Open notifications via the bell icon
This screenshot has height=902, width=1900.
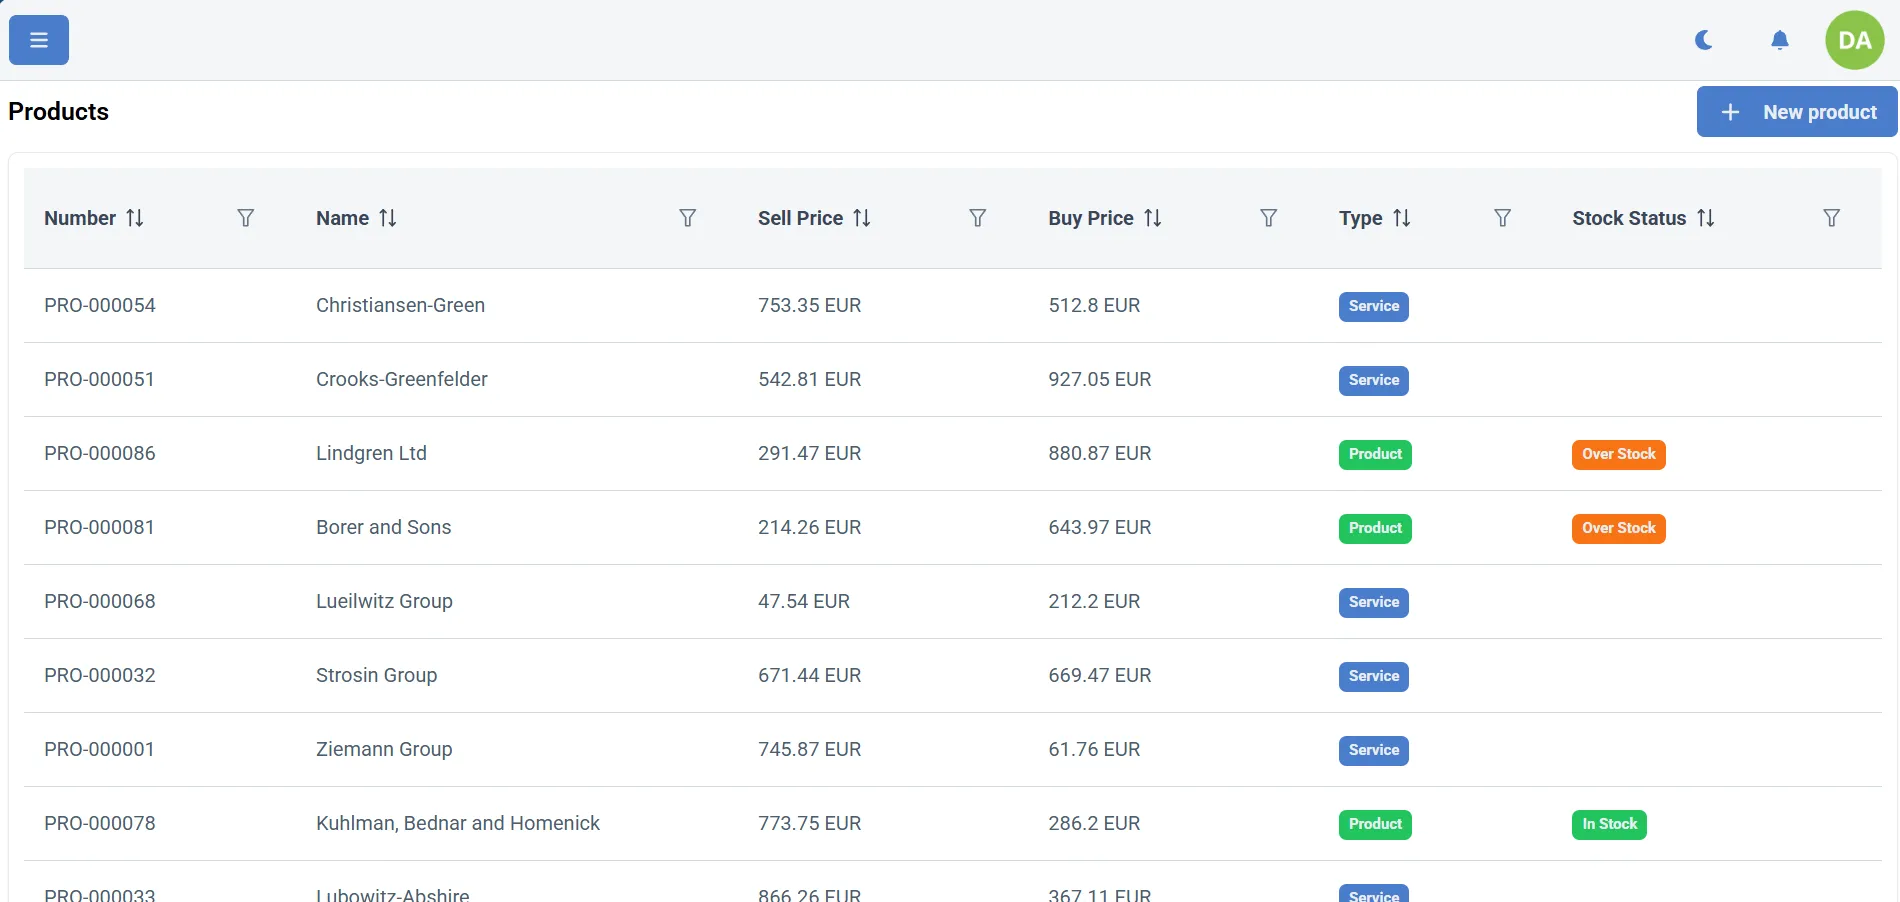pyautogui.click(x=1780, y=40)
